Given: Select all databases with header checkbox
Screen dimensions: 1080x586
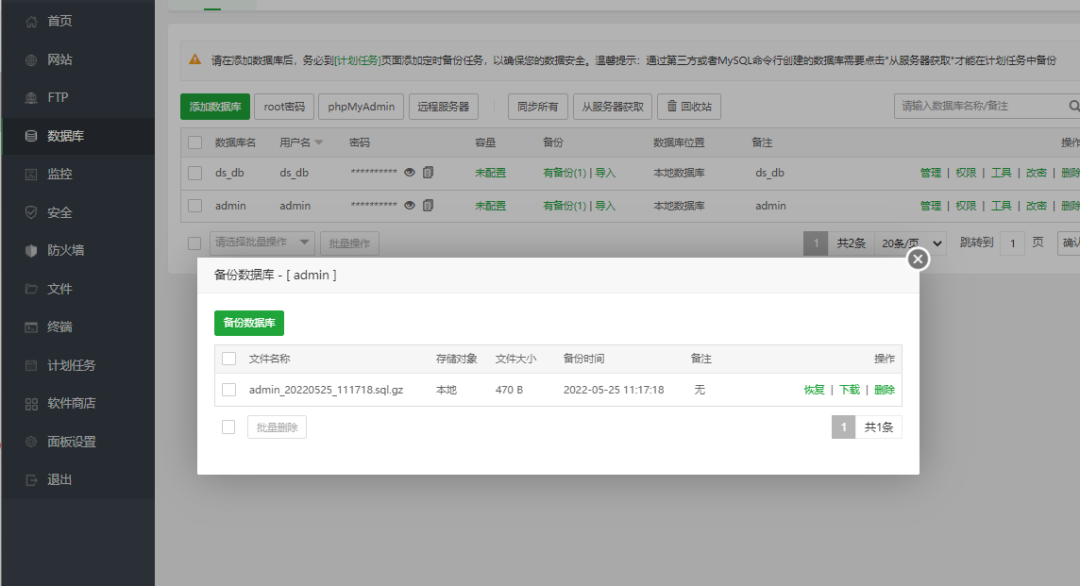Looking at the screenshot, I should tap(195, 143).
